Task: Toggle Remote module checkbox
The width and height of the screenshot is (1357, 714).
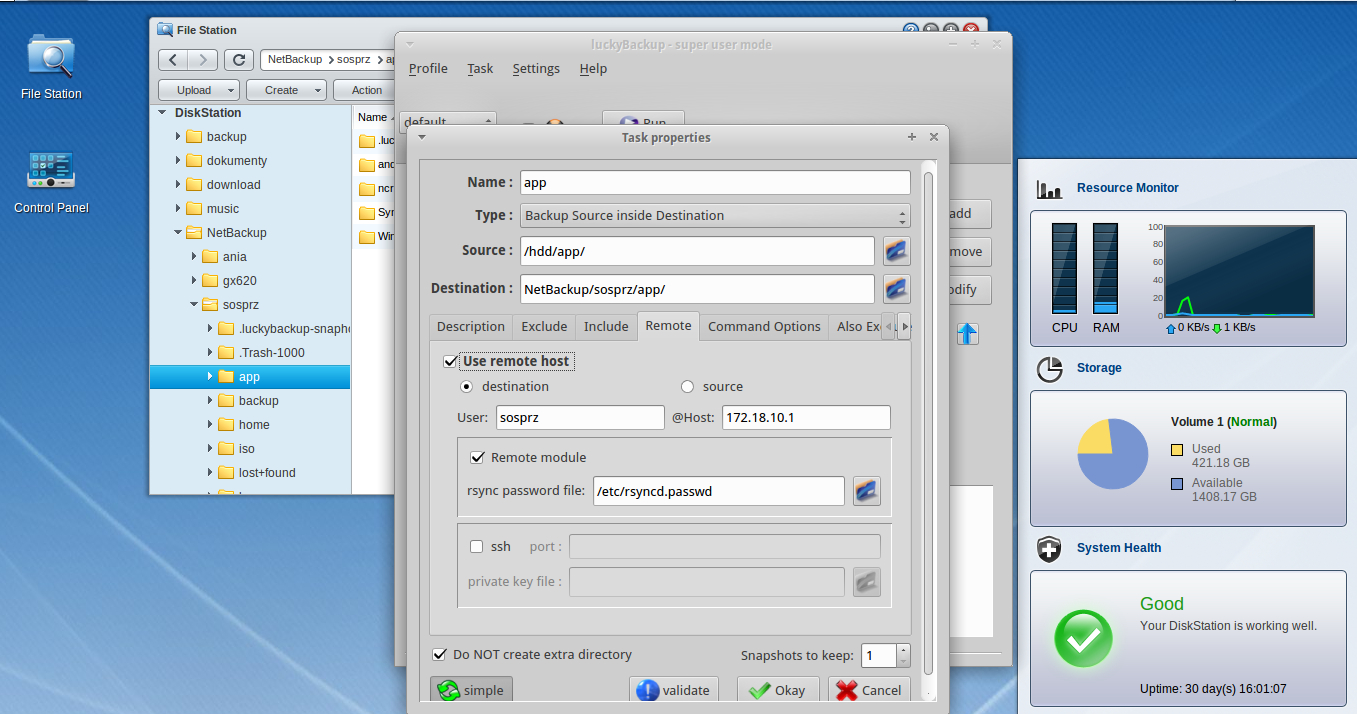Action: point(477,457)
